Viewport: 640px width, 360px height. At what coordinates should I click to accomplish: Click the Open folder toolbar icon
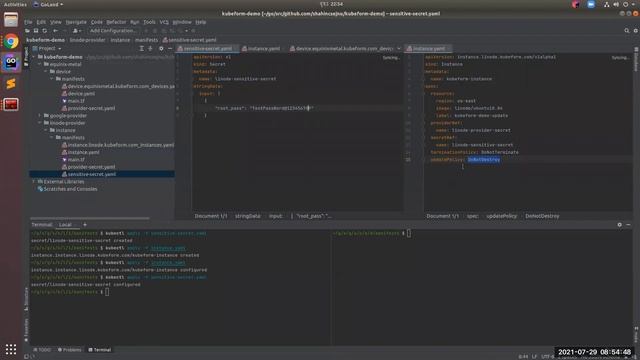27,31
